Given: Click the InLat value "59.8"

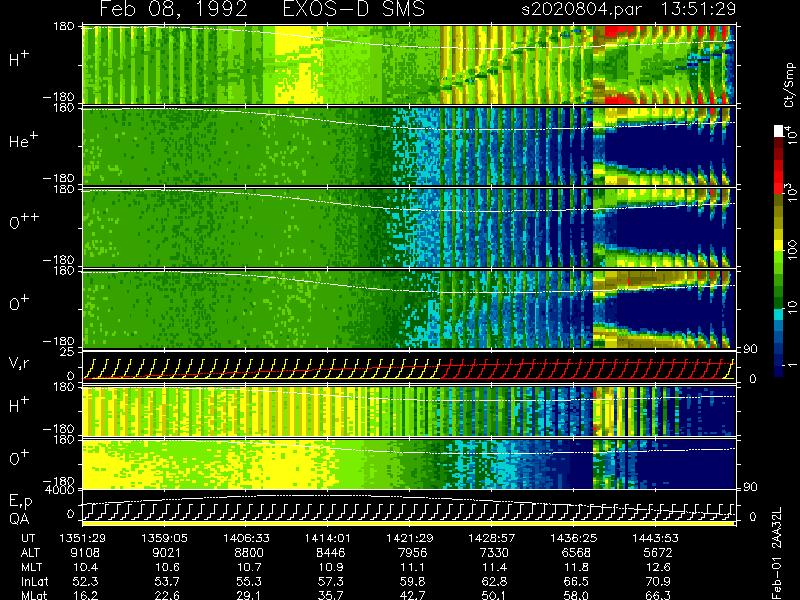Looking at the screenshot, I should 413,581.
